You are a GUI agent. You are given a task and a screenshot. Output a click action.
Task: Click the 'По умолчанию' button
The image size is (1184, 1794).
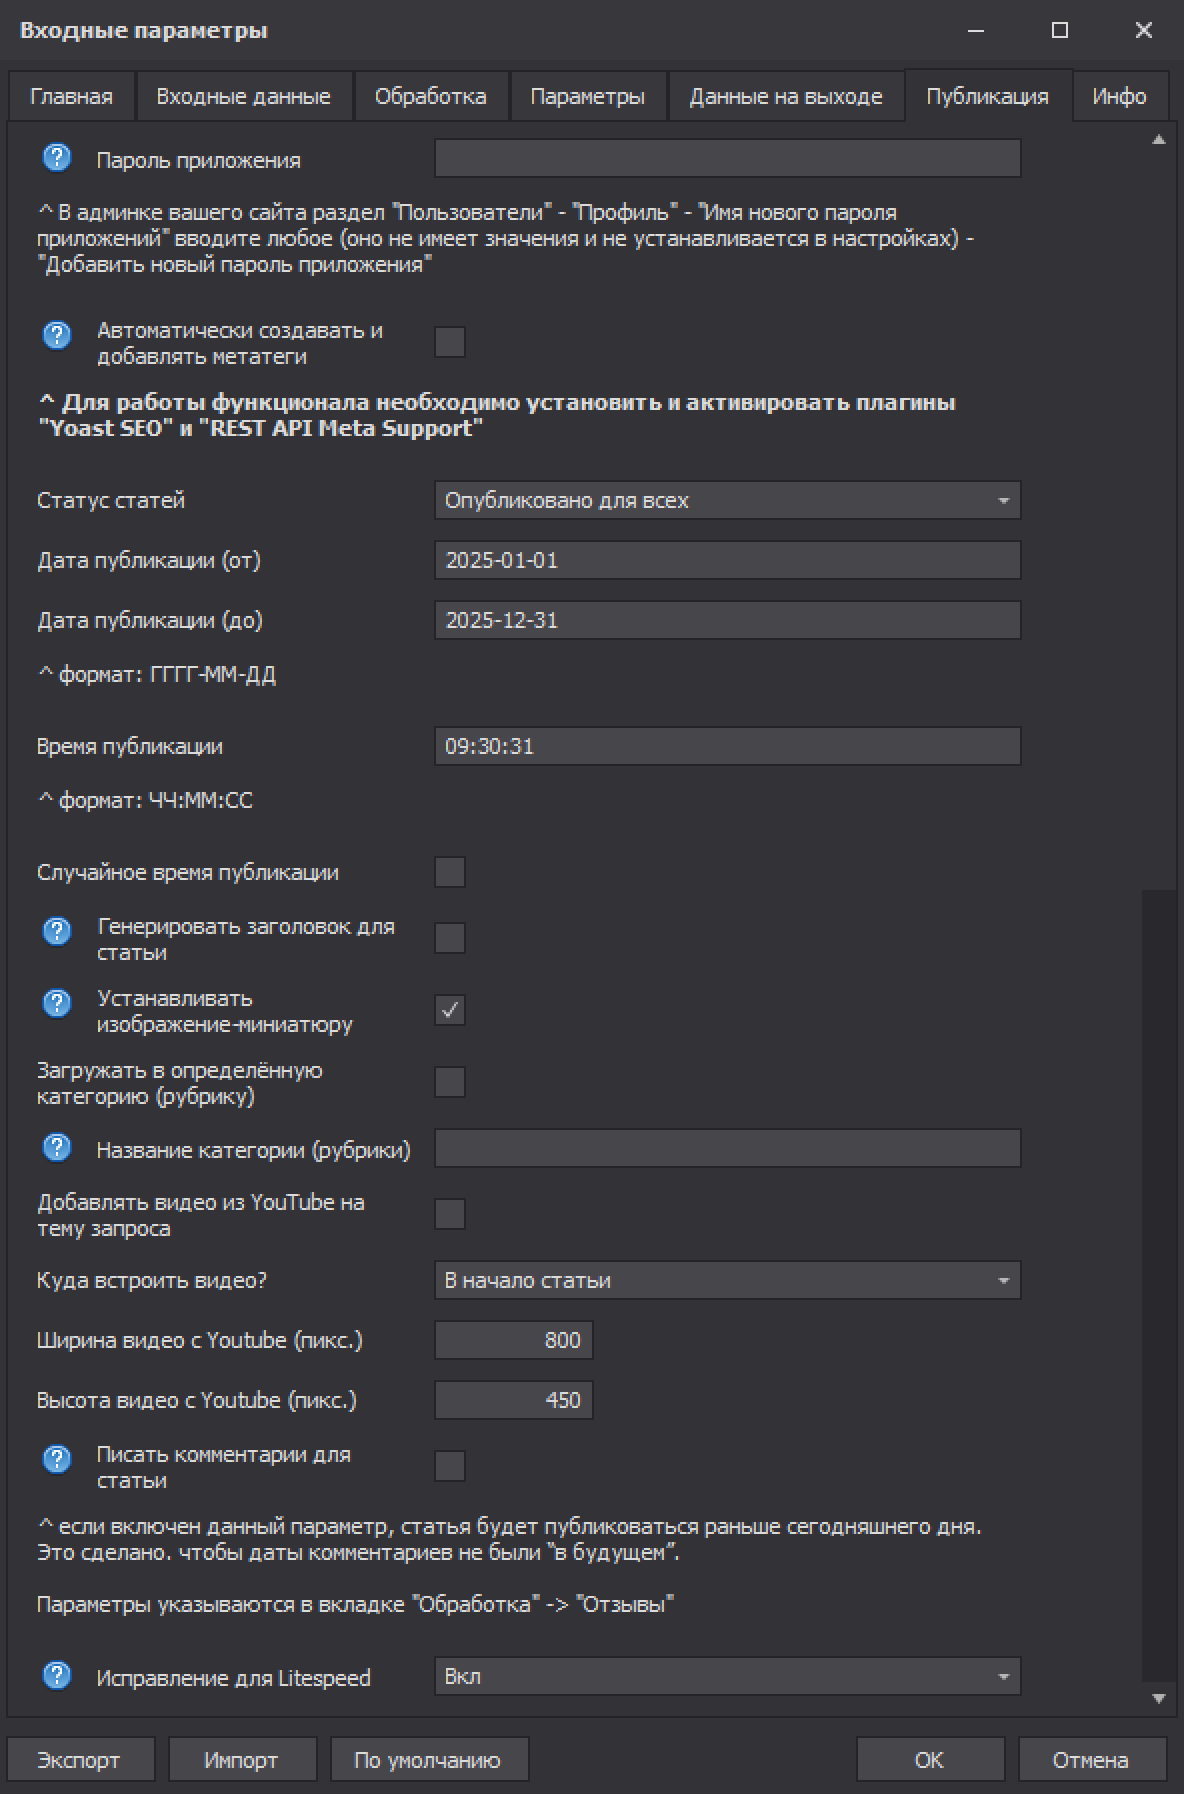pyautogui.click(x=427, y=1760)
